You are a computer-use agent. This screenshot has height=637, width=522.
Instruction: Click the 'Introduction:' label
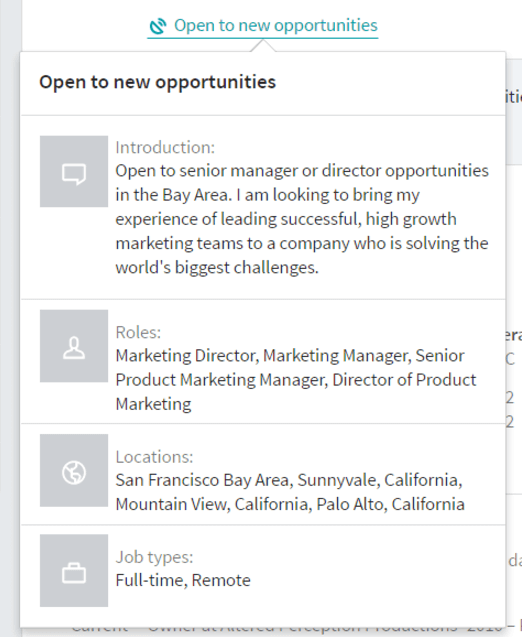165,147
